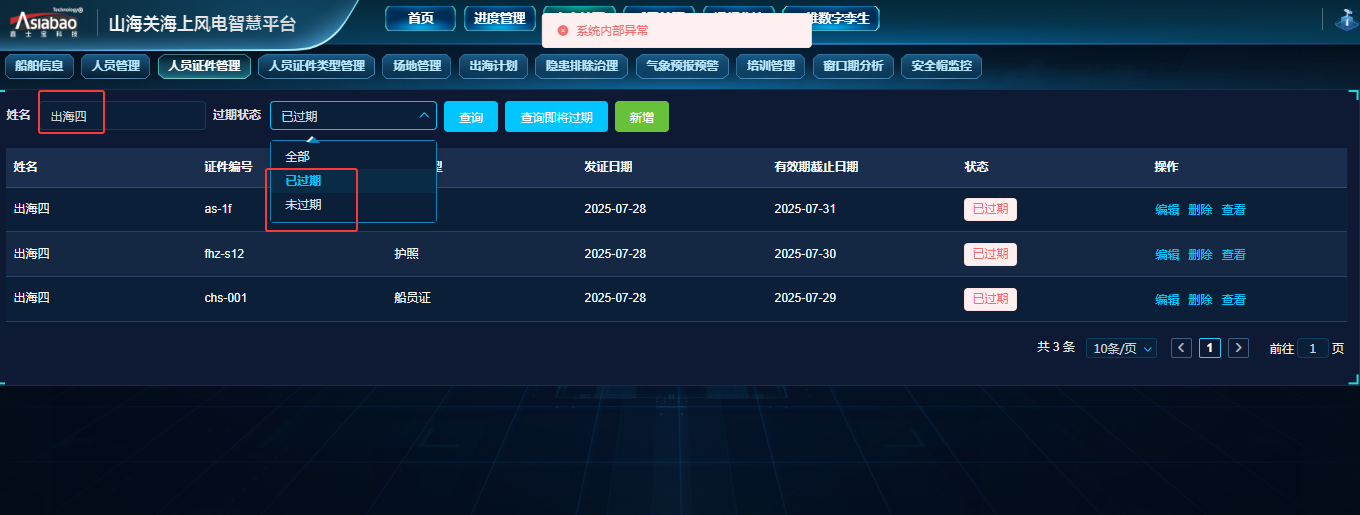Viewport: 1360px width, 515px height.
Task: Click the green 新增 button
Action: (x=641, y=117)
